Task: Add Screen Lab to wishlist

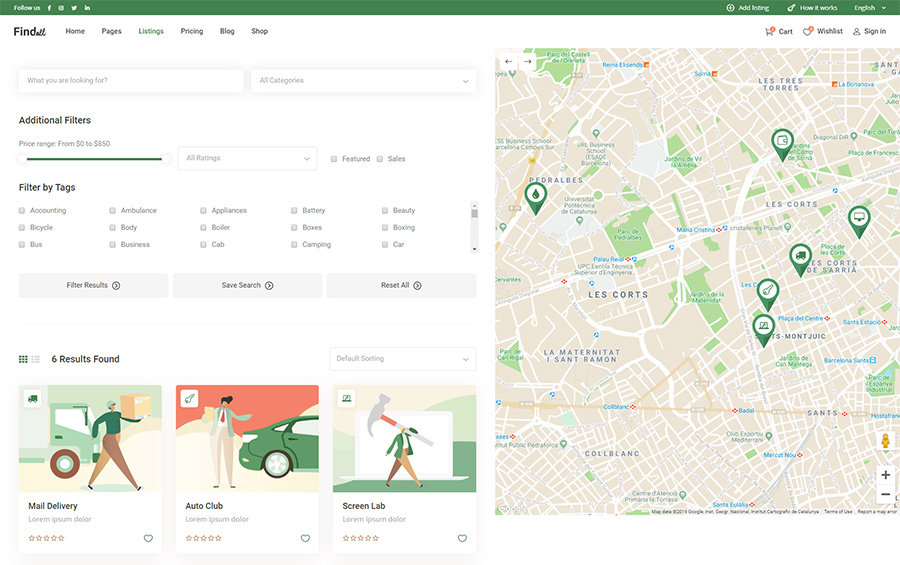Action: [x=462, y=538]
